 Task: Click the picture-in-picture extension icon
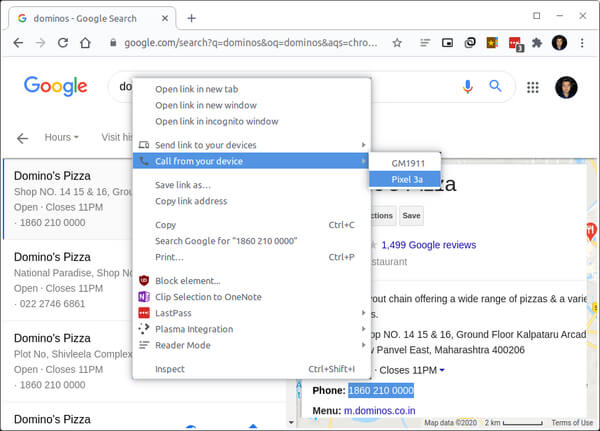point(447,42)
